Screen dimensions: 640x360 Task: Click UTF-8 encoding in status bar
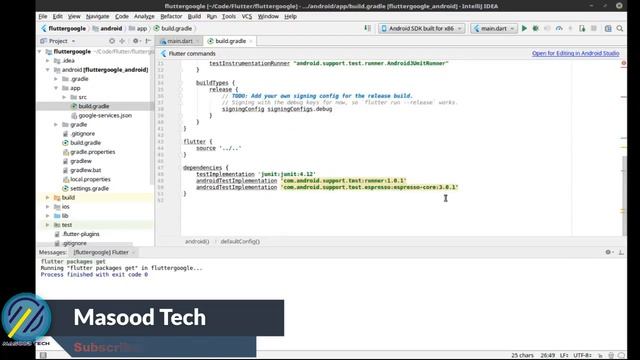tap(582, 355)
